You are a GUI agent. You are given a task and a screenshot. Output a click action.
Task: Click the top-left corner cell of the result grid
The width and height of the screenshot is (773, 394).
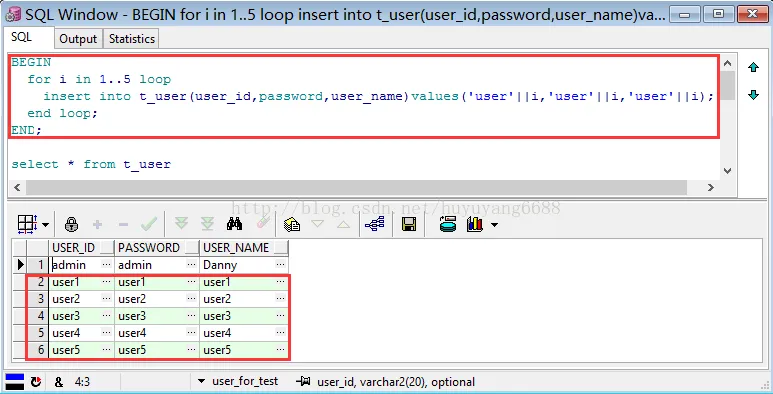point(20,248)
